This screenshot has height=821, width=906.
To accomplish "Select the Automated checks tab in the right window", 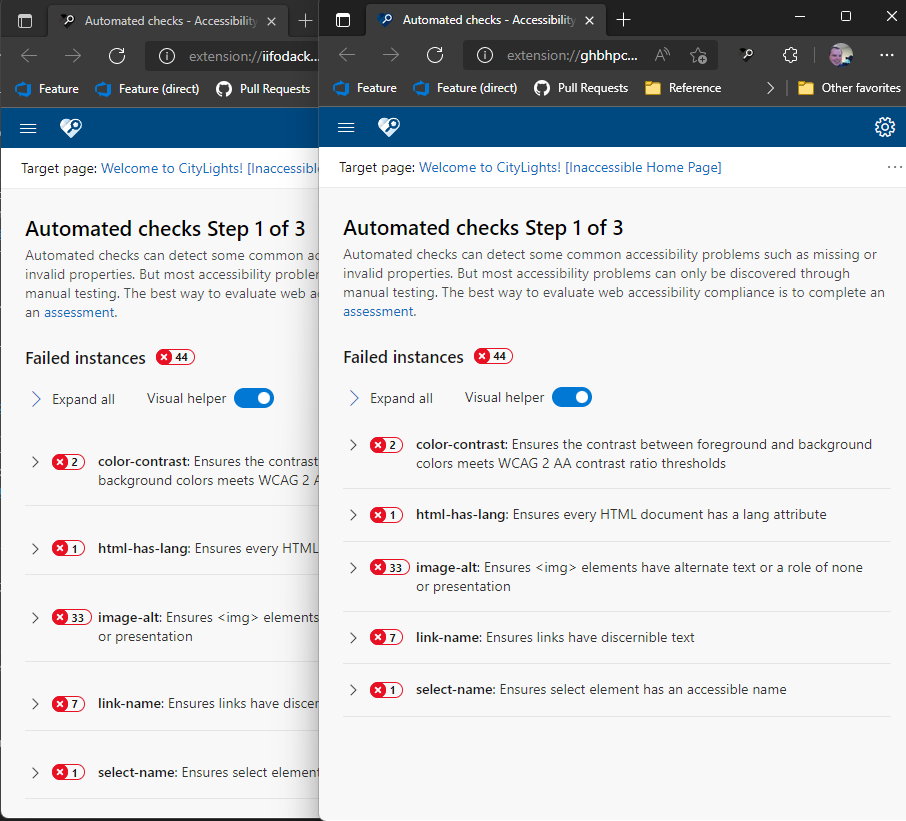I will tap(485, 20).
